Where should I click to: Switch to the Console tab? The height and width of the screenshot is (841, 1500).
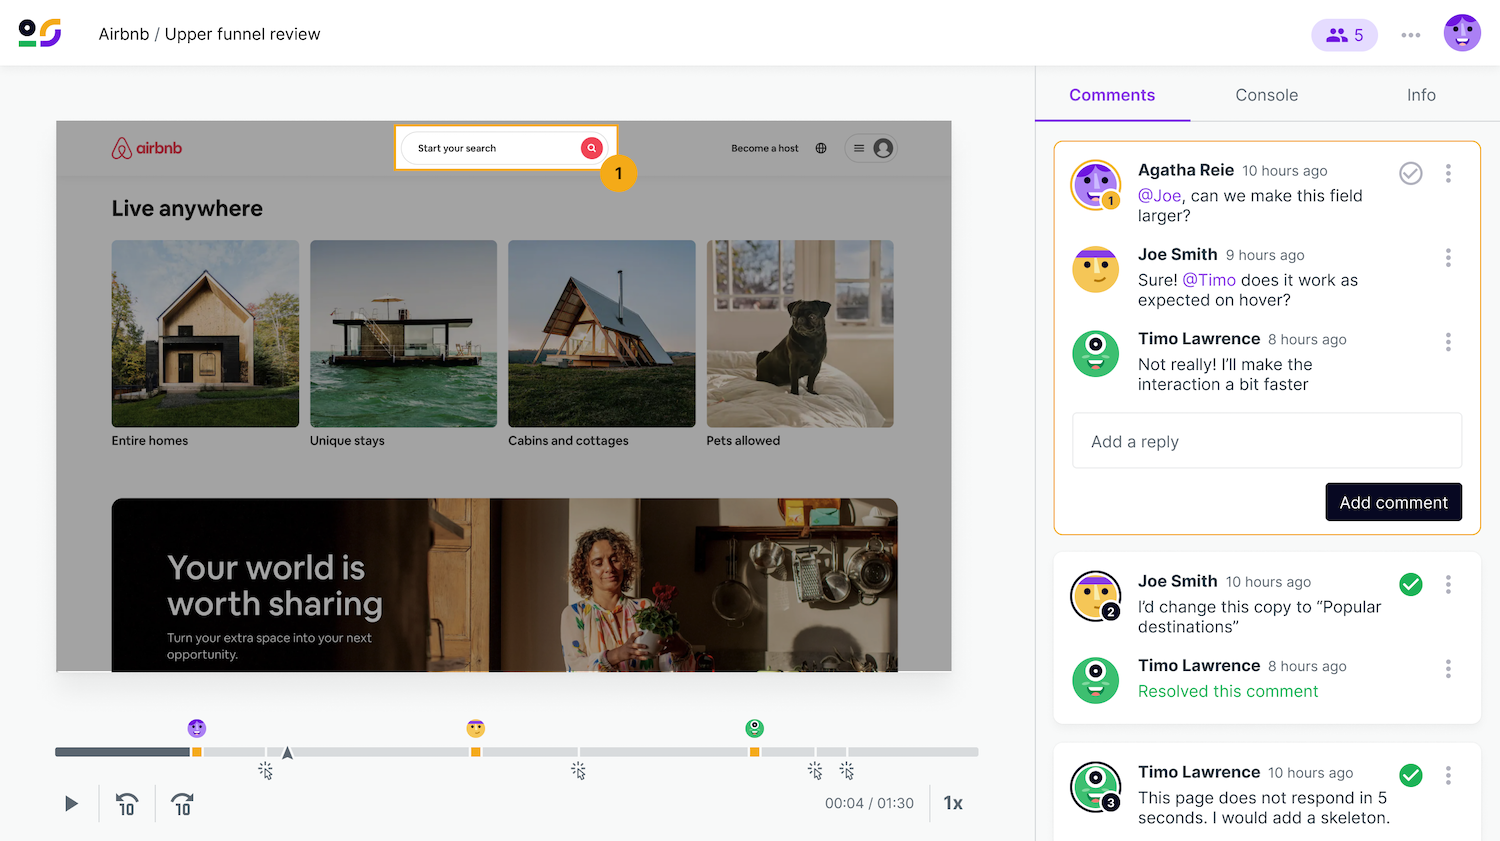tap(1266, 95)
